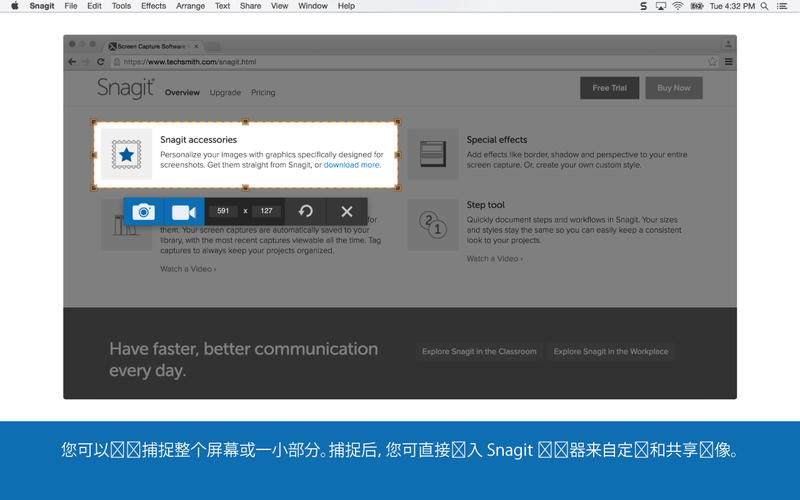Click Explore Snagit in the Workplace

click(x=611, y=352)
